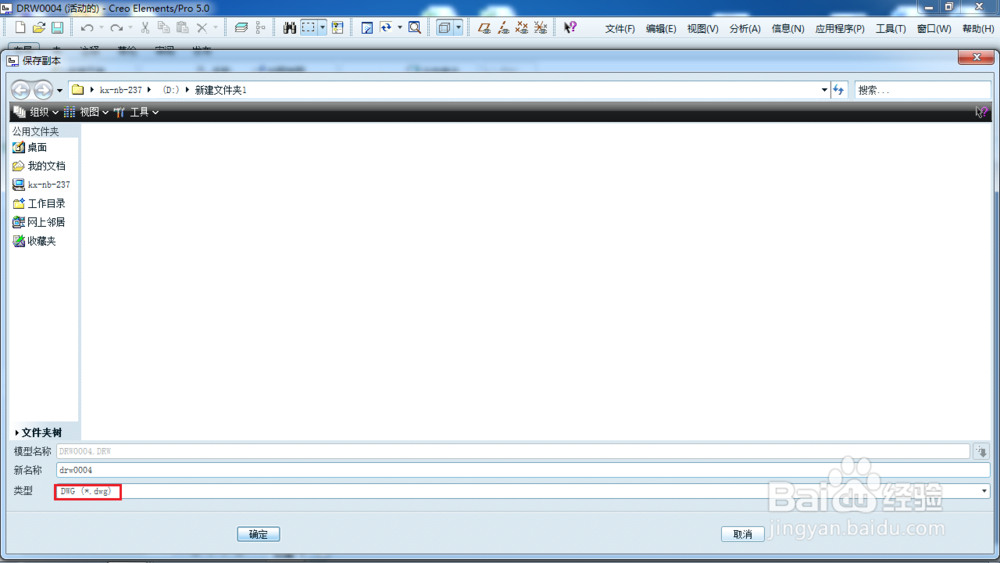Open the 应用程序(P) menu

pos(840,29)
